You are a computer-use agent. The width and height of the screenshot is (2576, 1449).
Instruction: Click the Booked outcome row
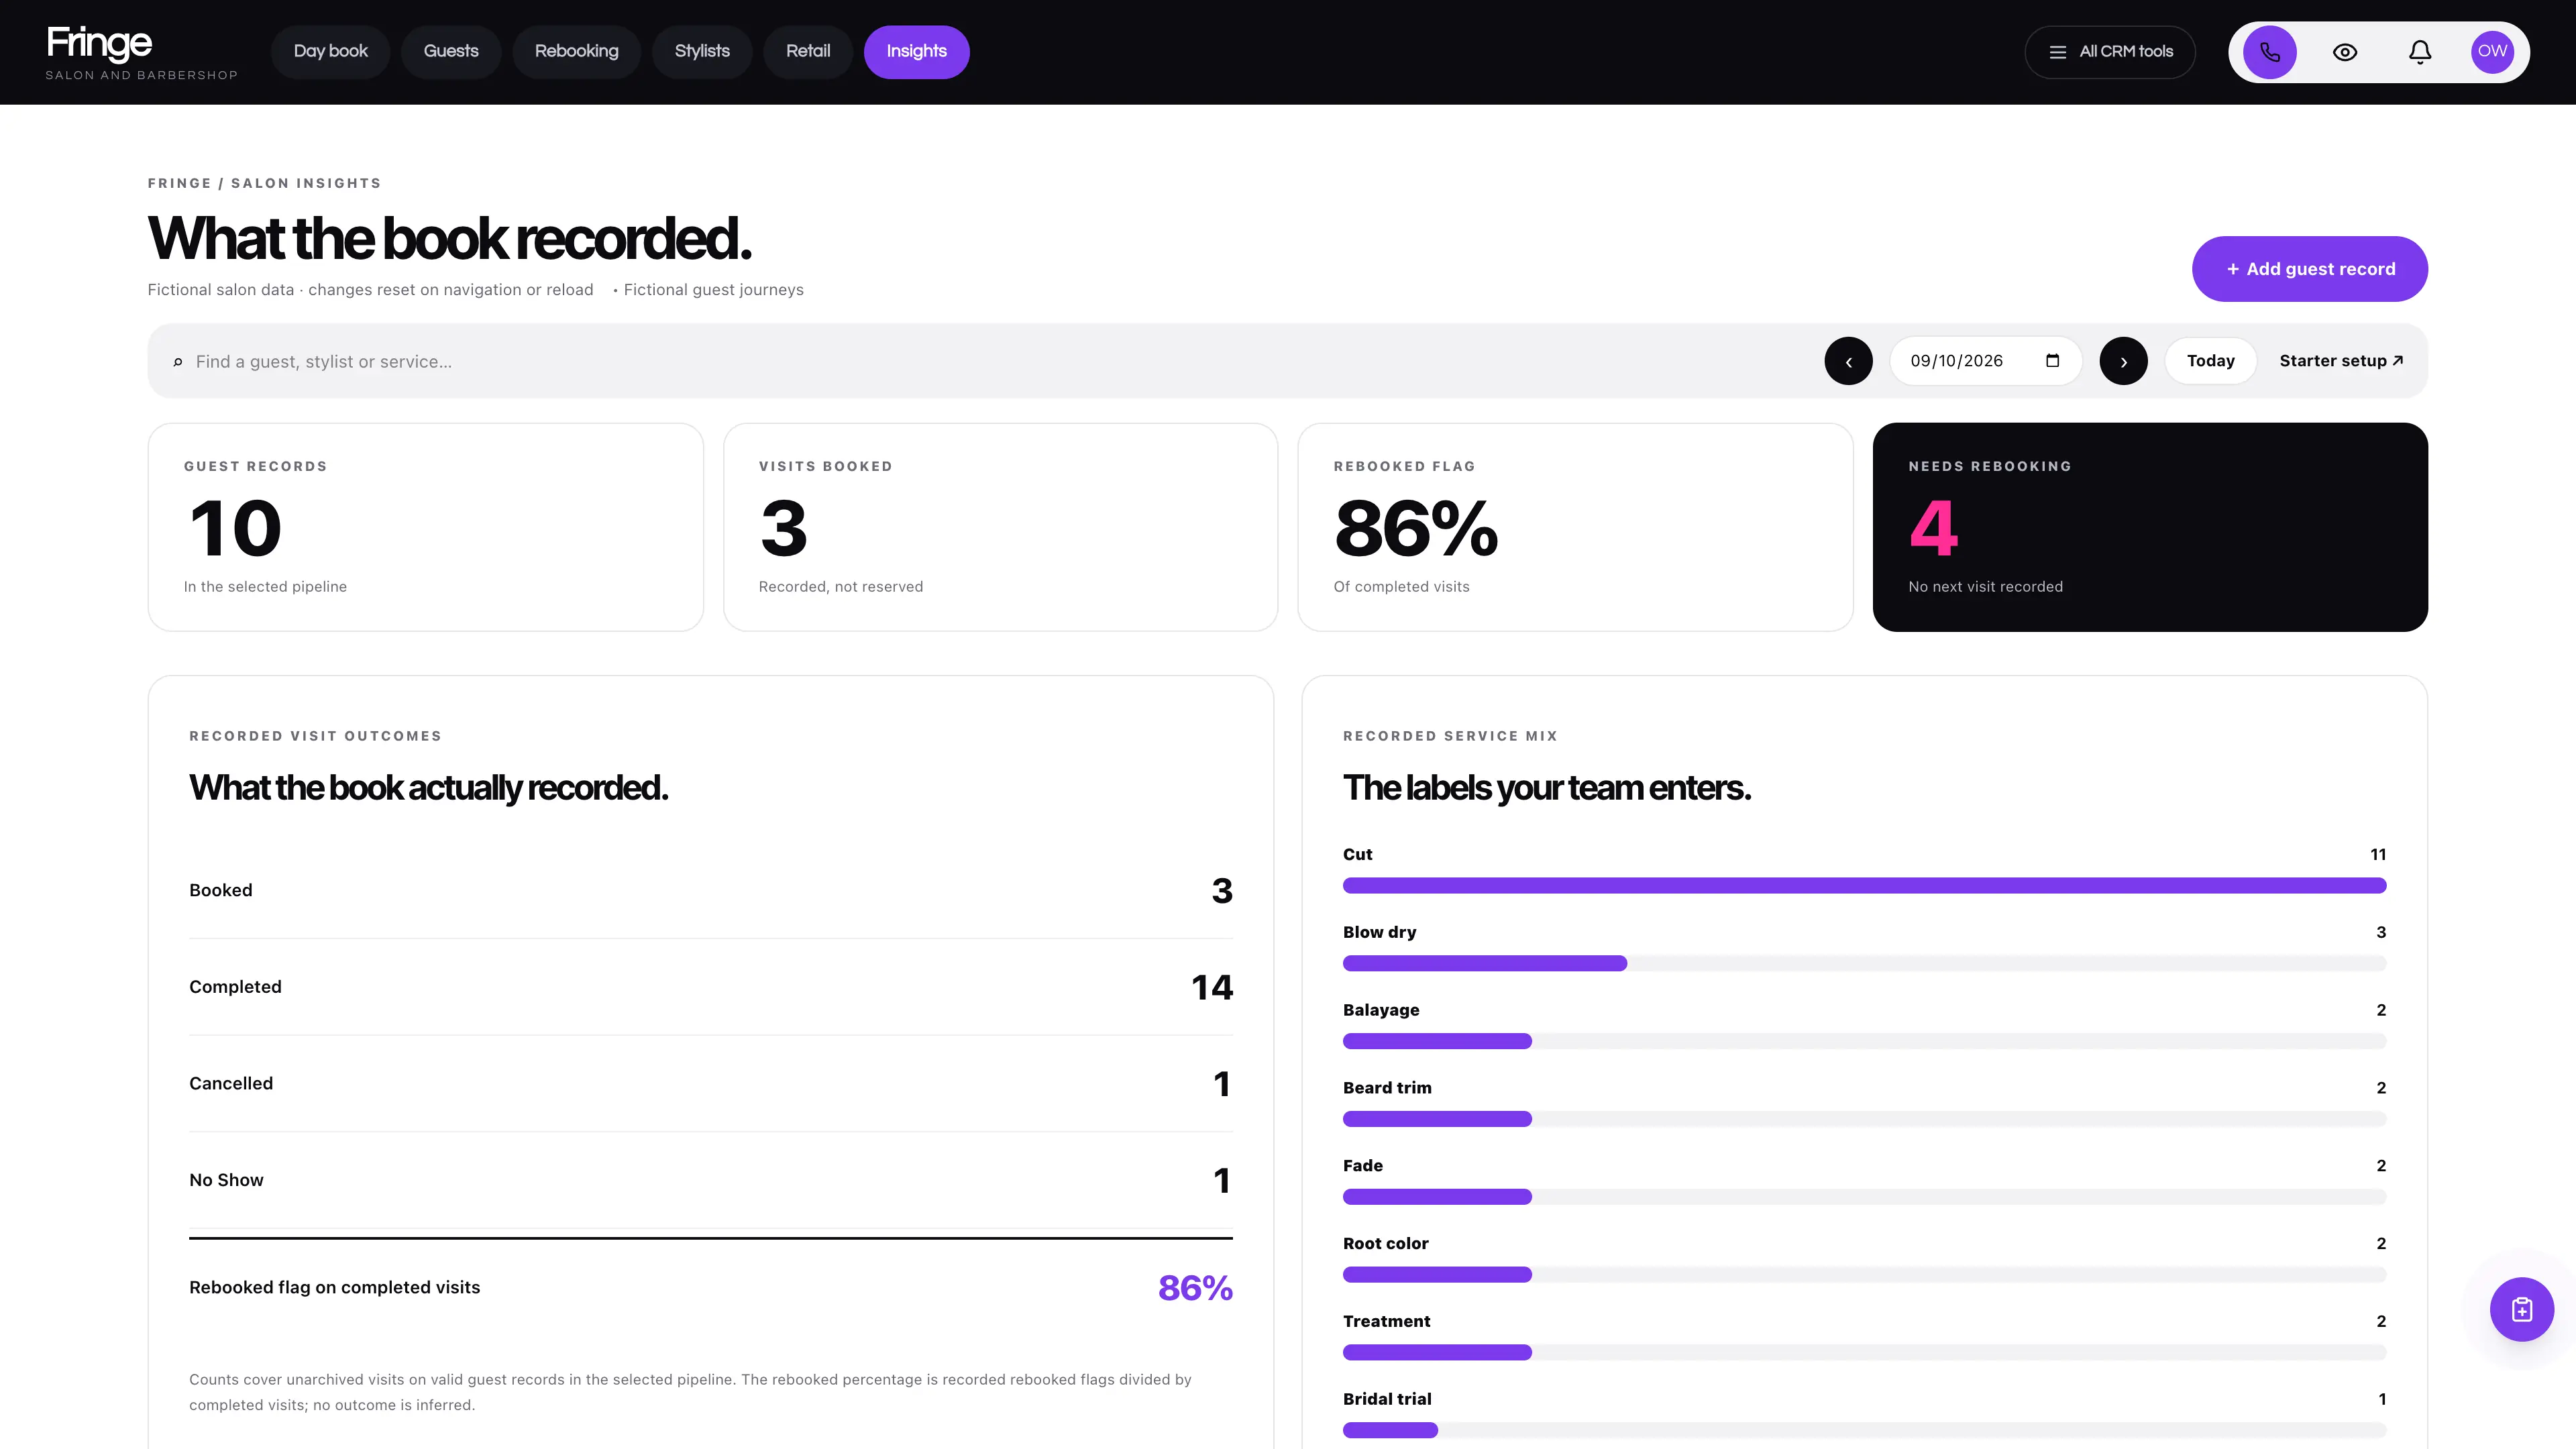tap(711, 890)
